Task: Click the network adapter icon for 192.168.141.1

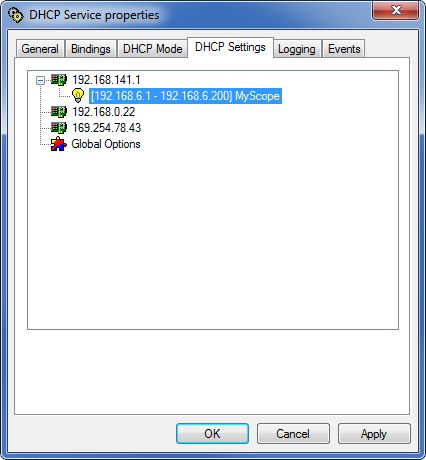Action: 59,80
